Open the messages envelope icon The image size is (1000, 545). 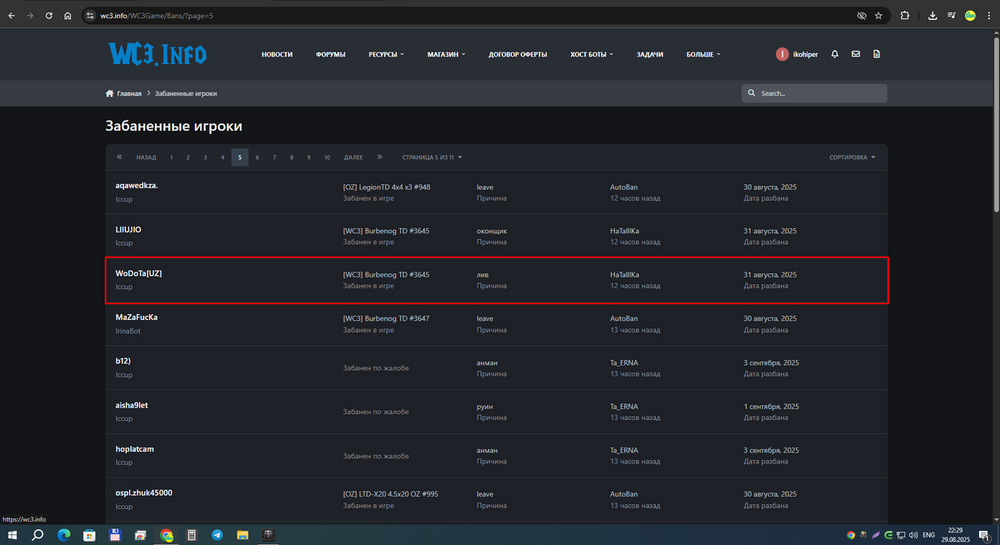[x=856, y=54]
